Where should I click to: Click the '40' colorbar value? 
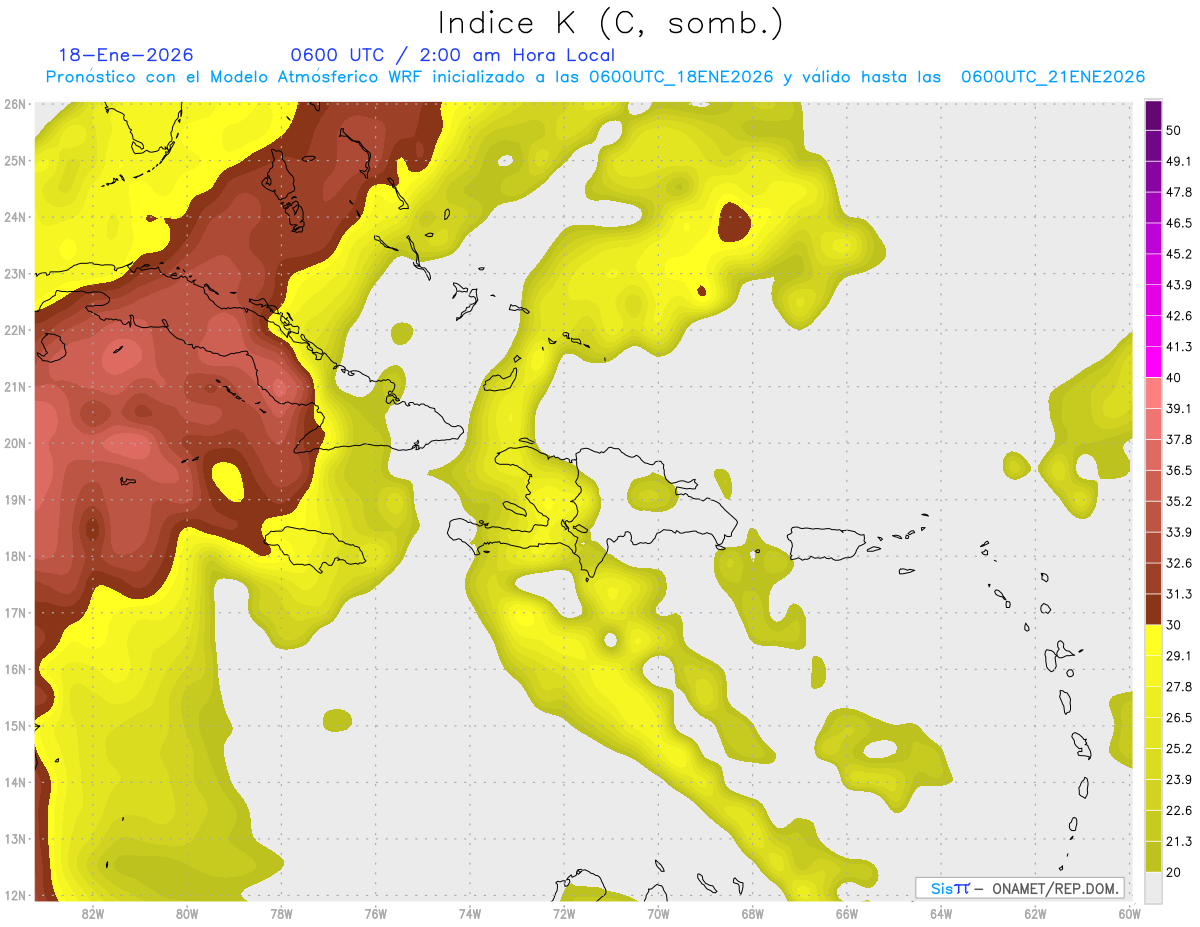(1175, 377)
